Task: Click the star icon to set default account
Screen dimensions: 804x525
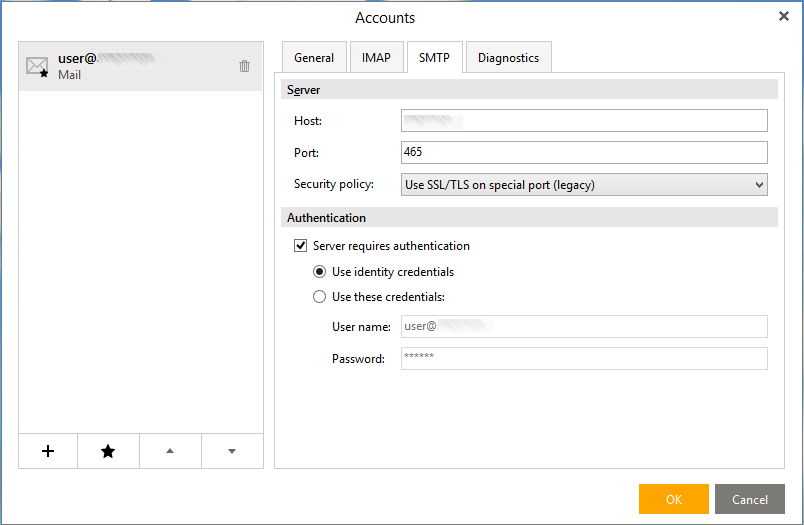Action: (x=108, y=451)
